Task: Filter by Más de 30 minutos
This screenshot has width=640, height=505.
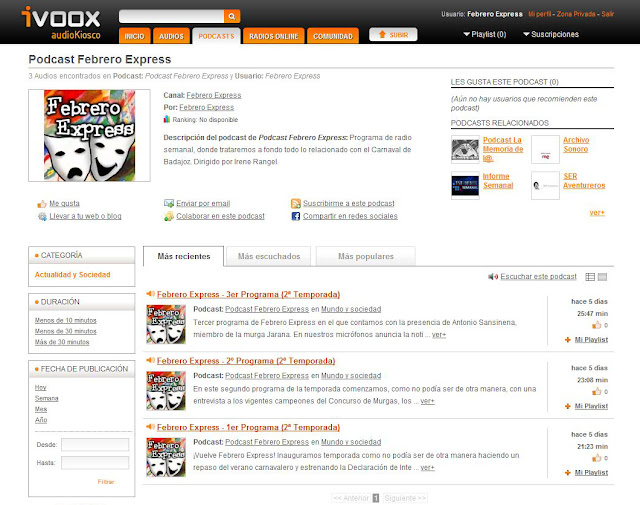Action: [x=62, y=342]
